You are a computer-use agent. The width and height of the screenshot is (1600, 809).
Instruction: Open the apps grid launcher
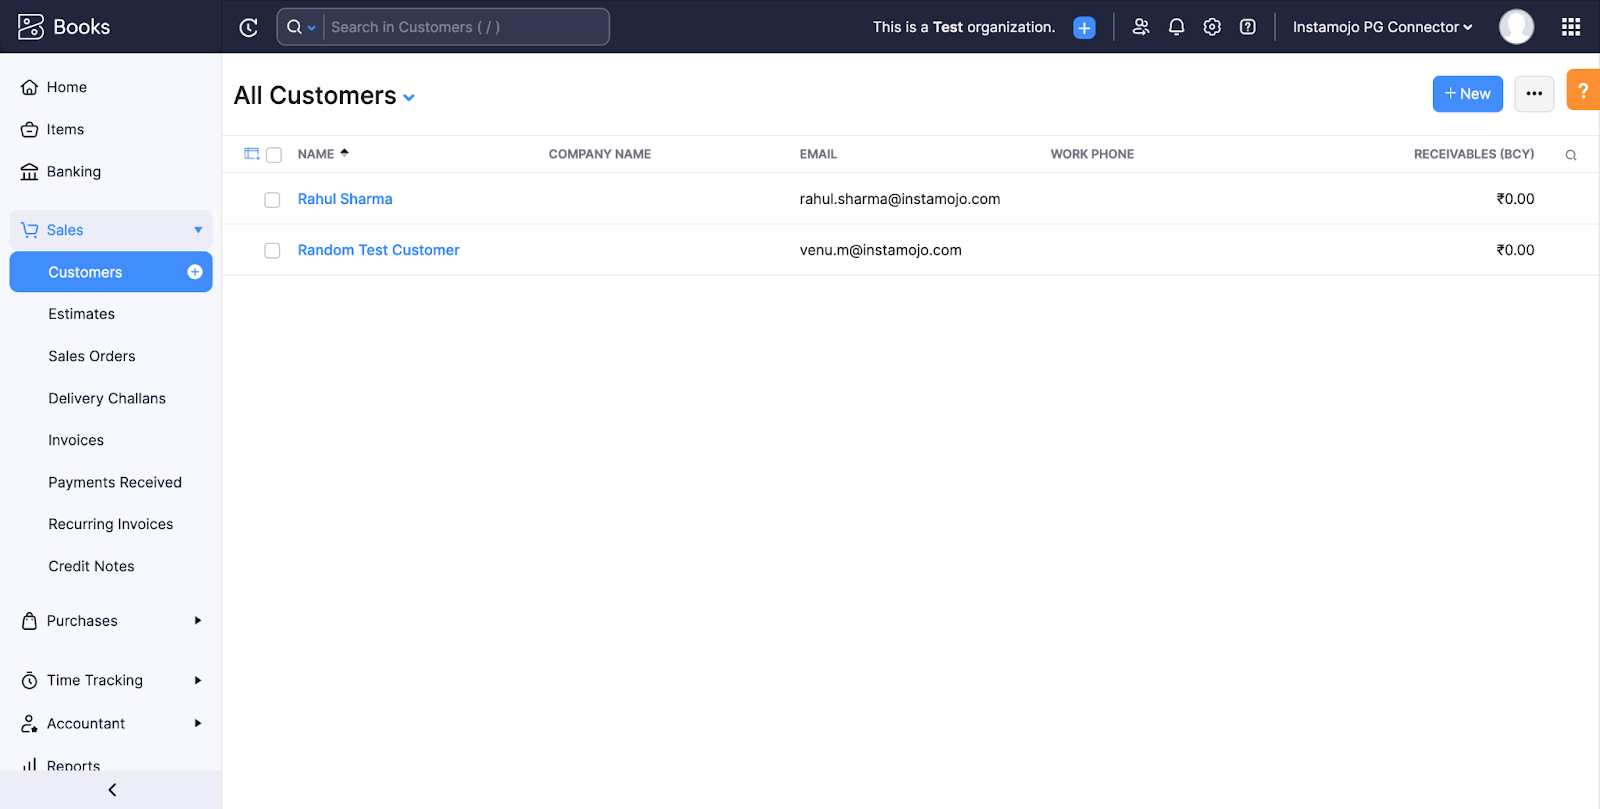pos(1570,27)
